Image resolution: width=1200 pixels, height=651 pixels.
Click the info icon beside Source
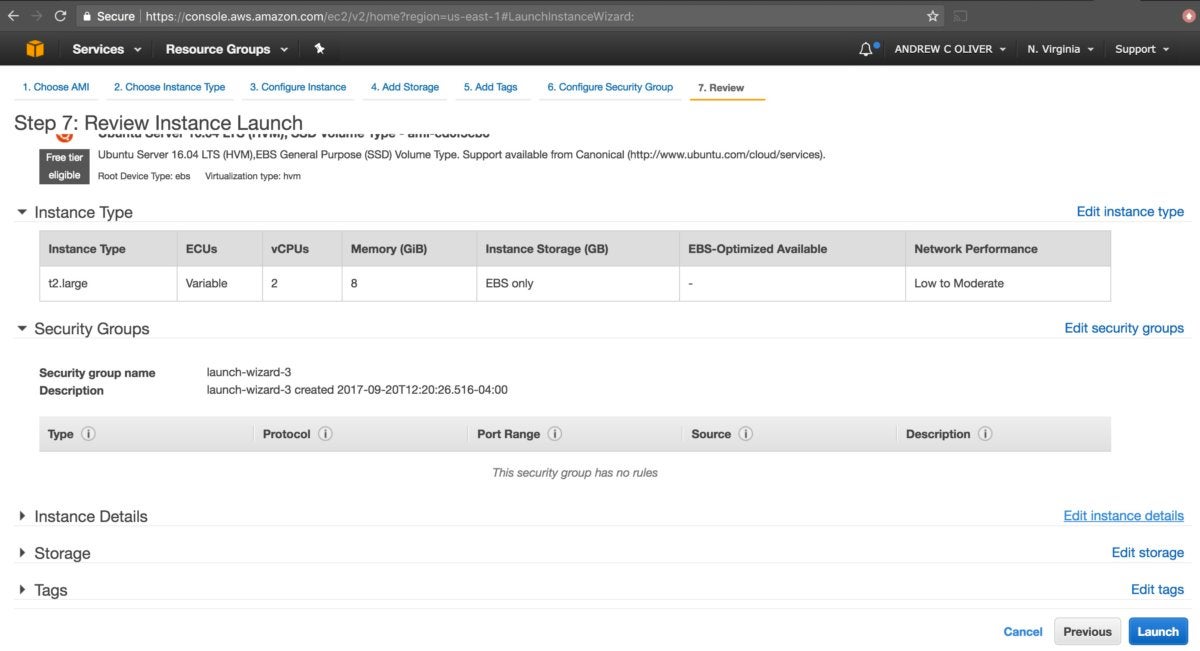tap(745, 434)
